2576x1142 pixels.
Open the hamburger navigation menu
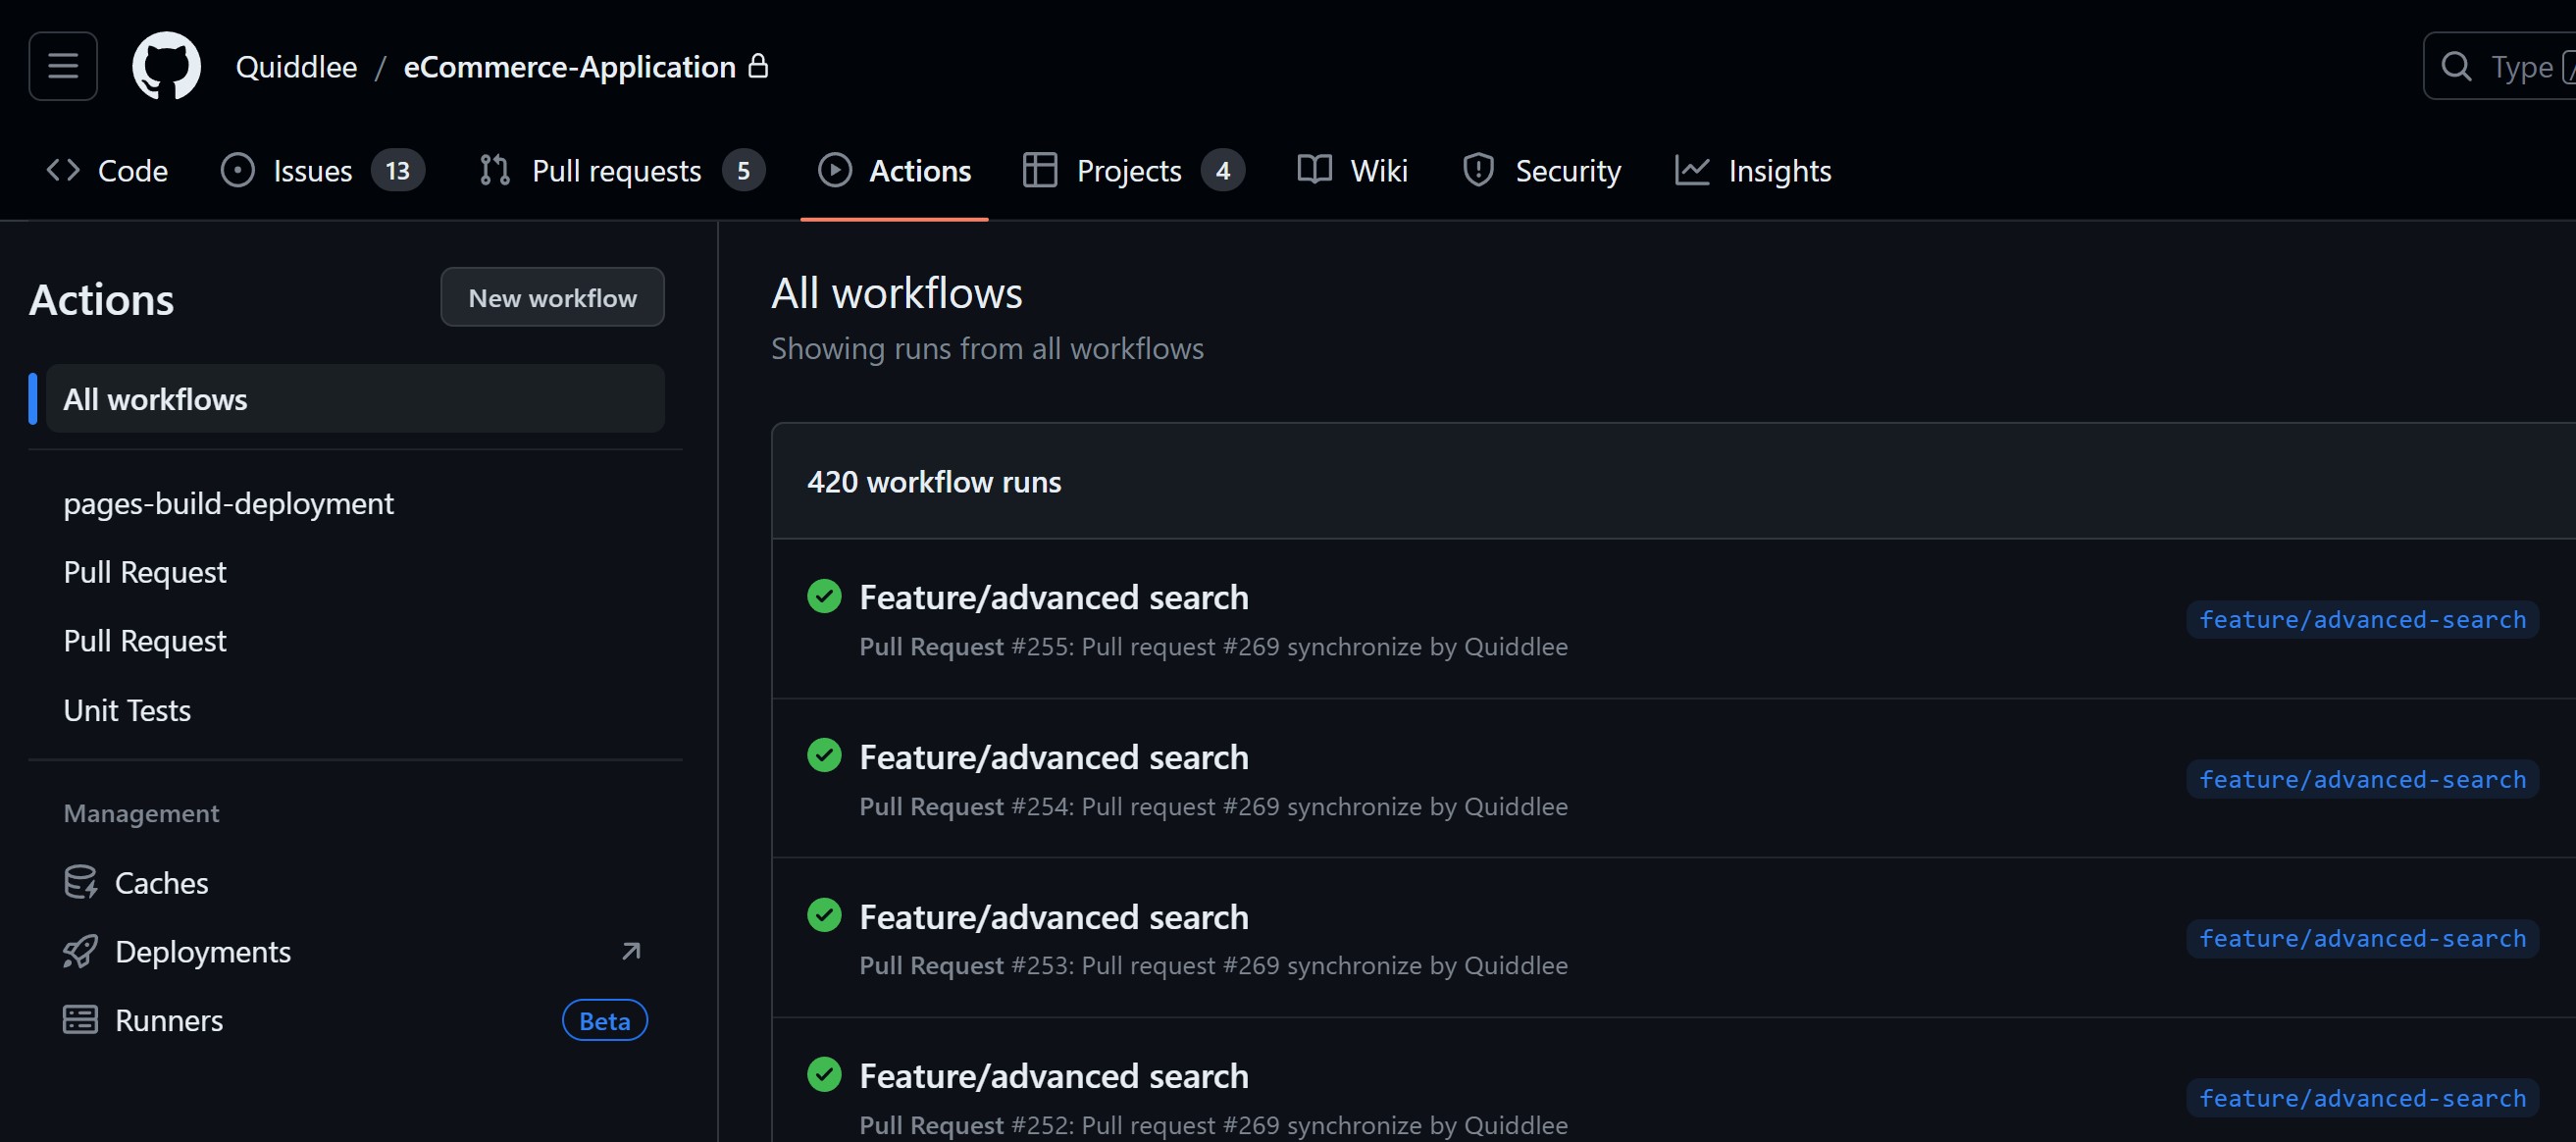63,67
